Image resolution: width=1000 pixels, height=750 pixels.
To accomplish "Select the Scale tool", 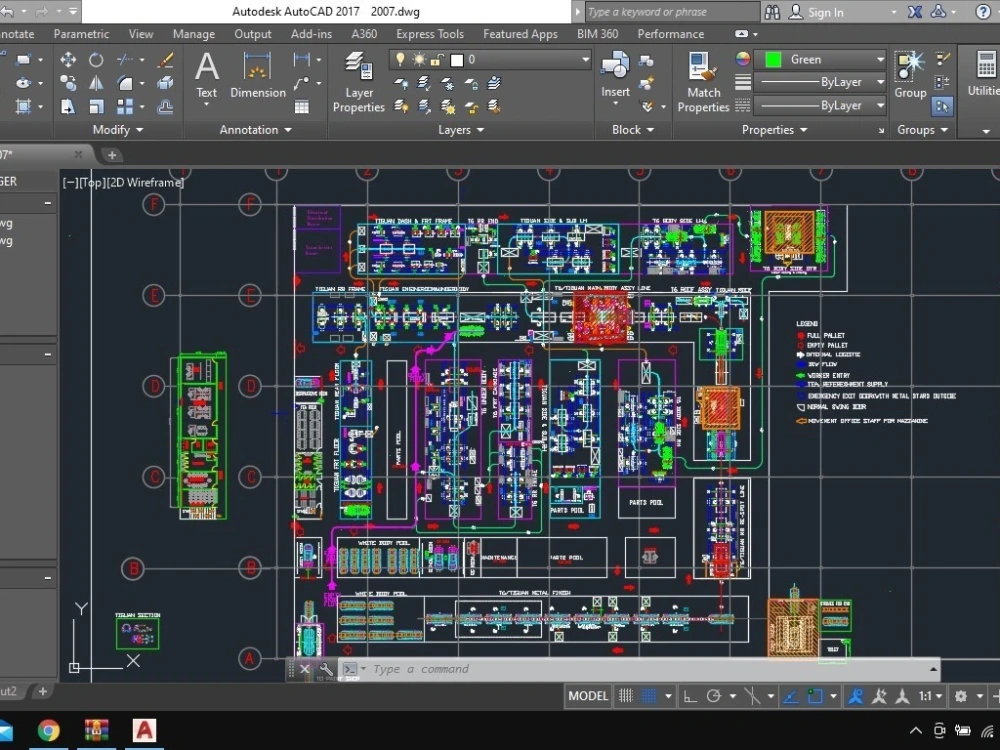I will (96, 107).
